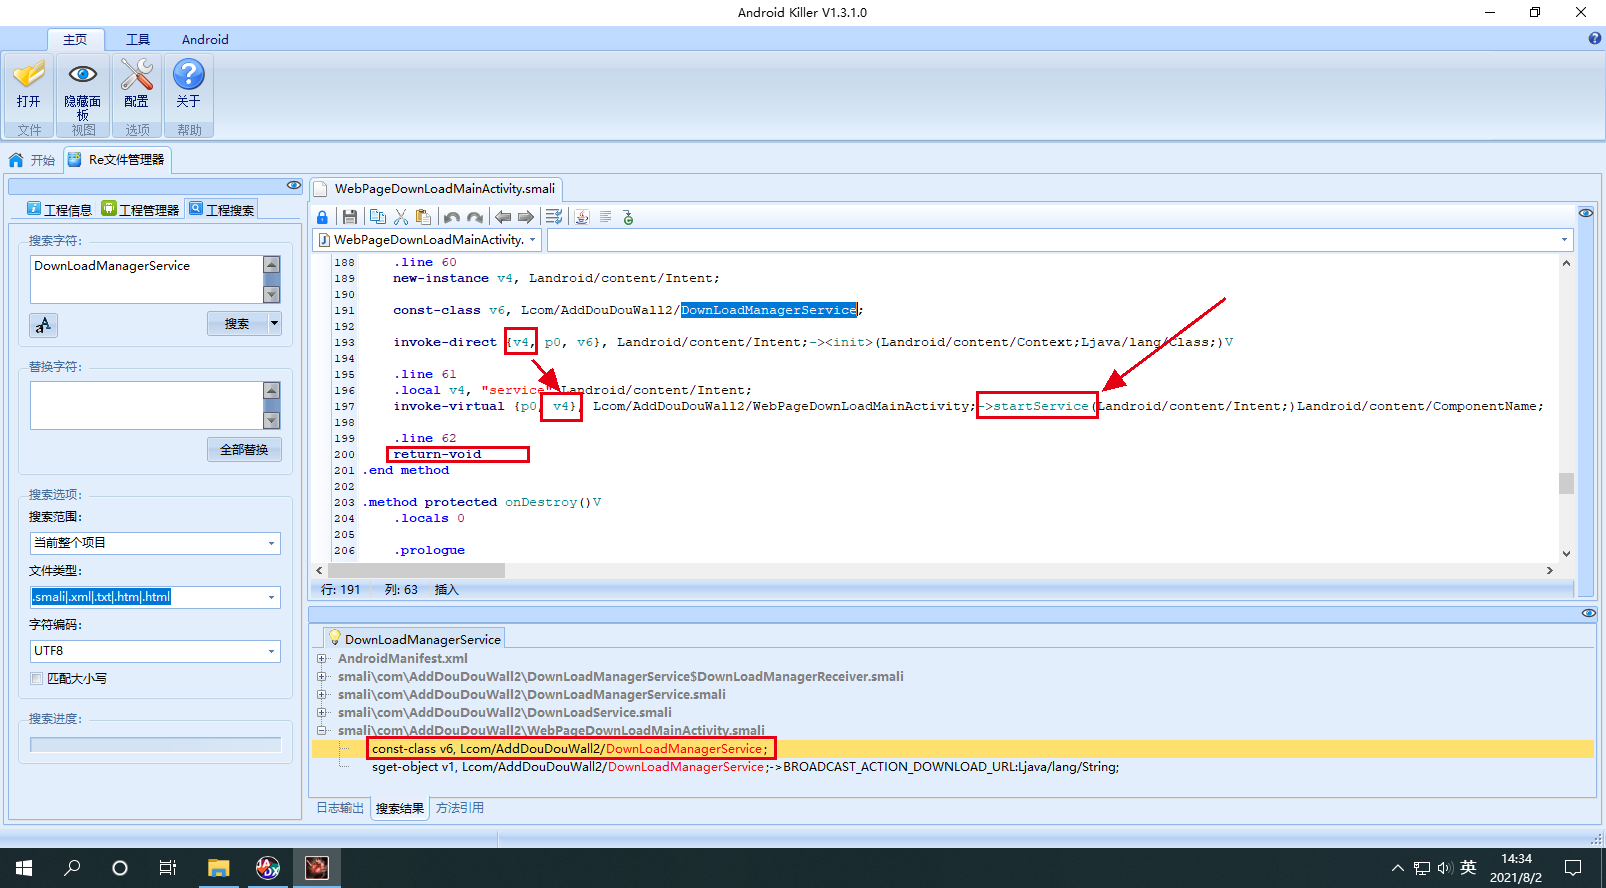Click the Undo arrow icon
Viewport: 1606px width, 888px height.
[452, 217]
